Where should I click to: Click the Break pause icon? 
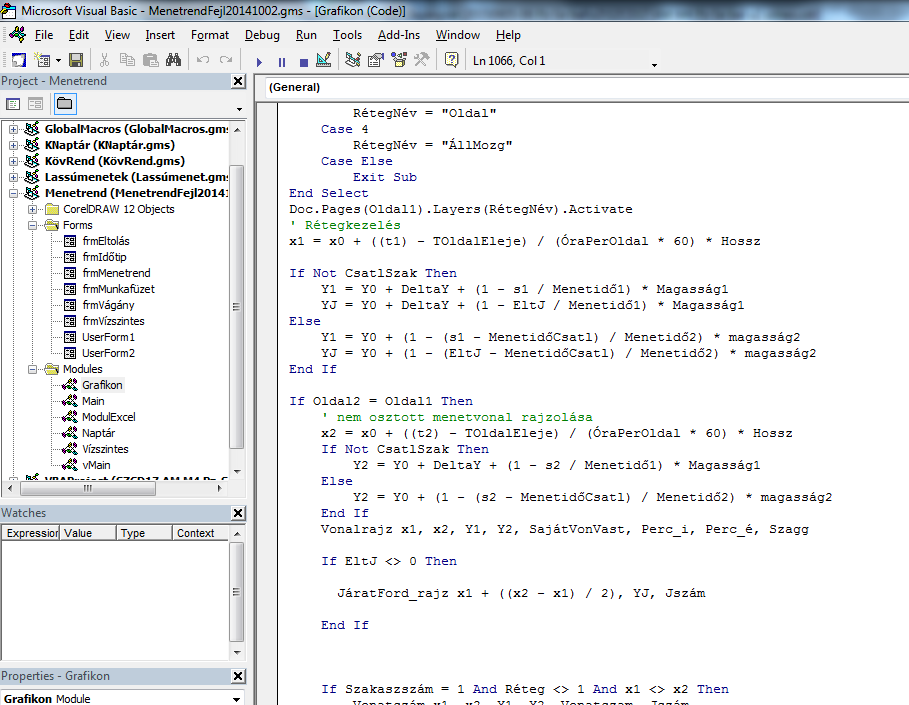(x=282, y=61)
